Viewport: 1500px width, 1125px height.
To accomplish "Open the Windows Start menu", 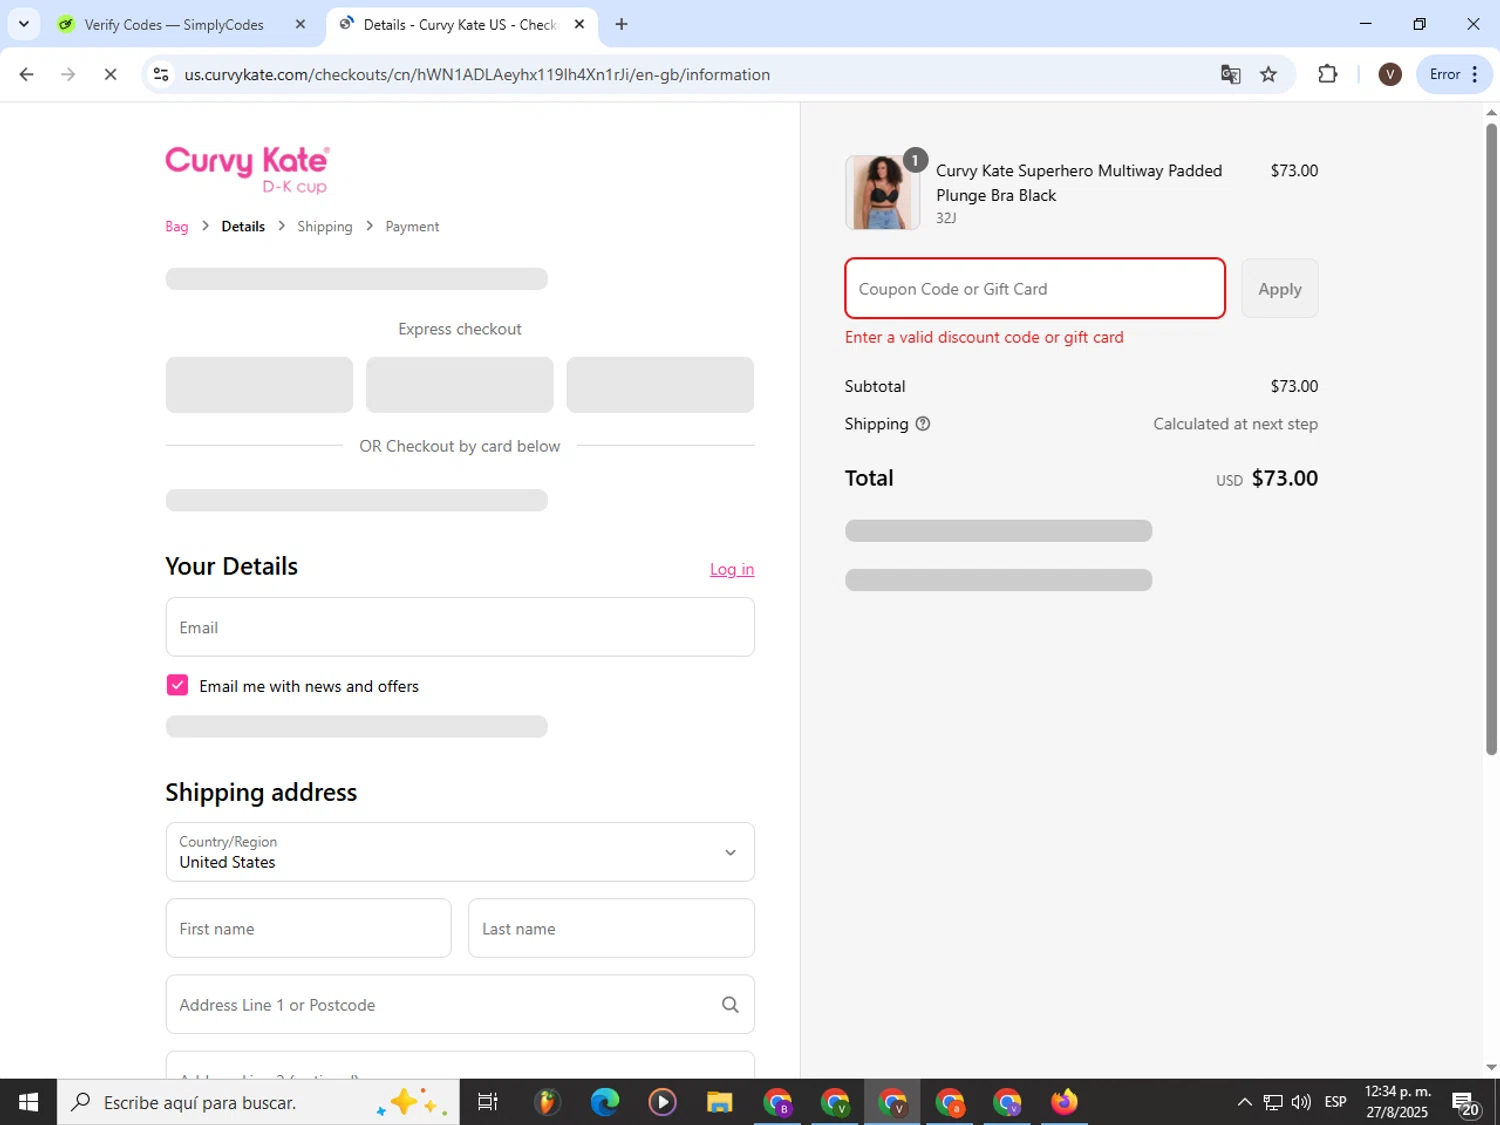I will tap(28, 1102).
